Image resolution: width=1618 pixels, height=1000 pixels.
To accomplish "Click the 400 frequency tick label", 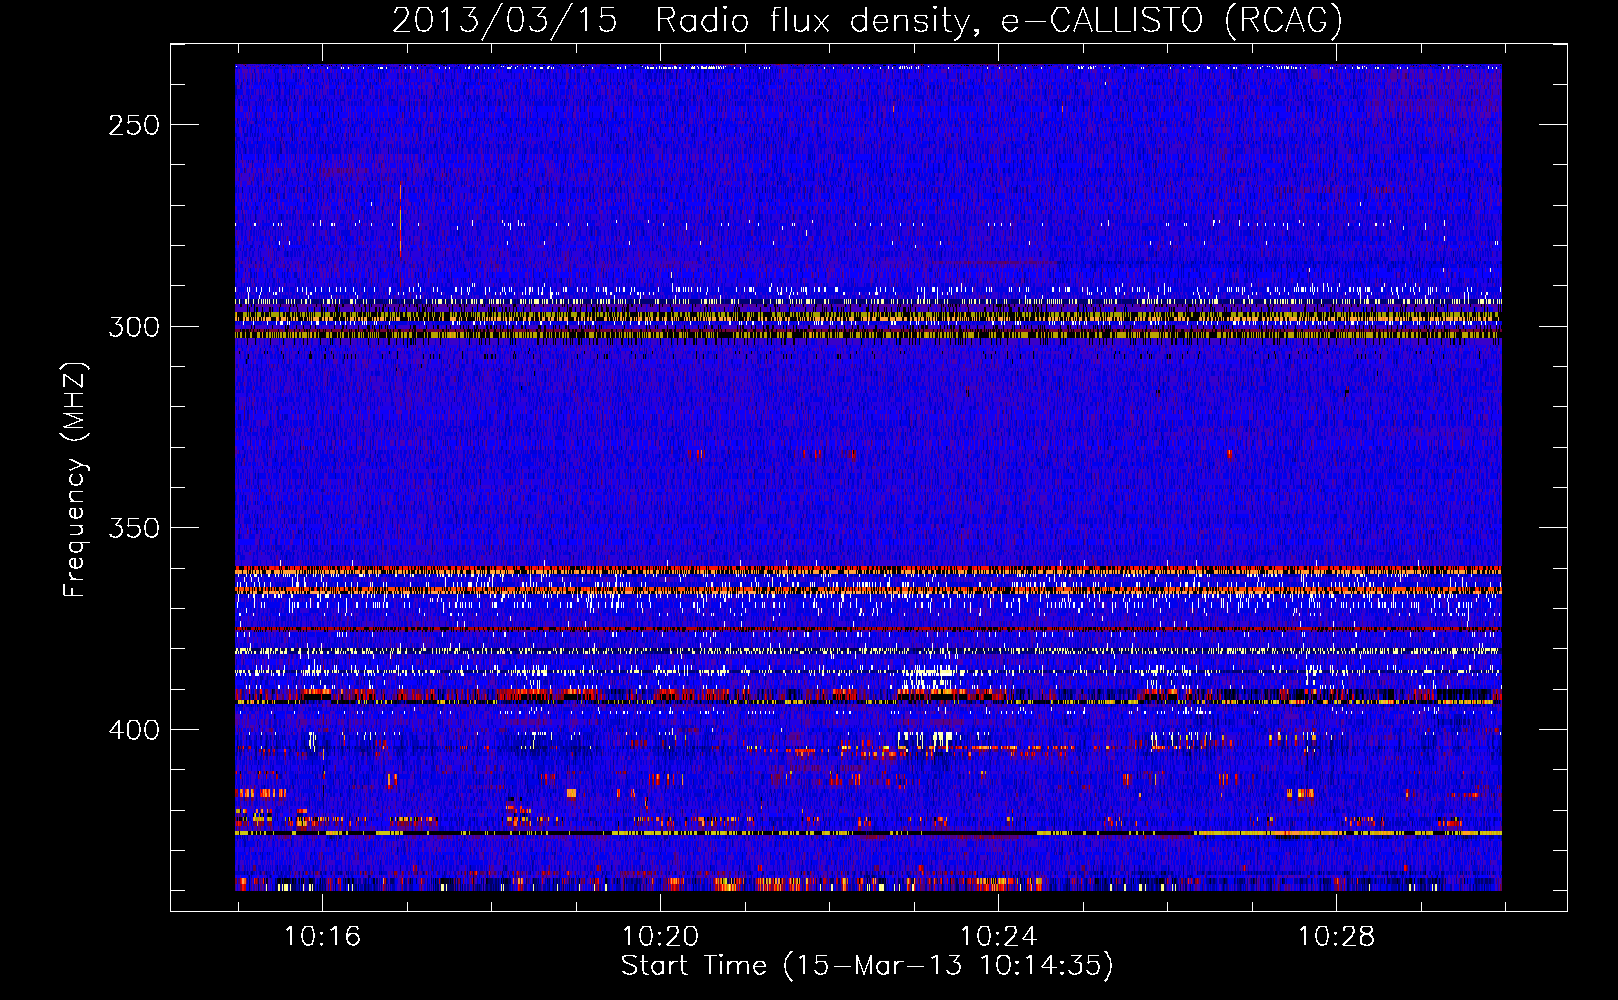I will coord(134,730).
